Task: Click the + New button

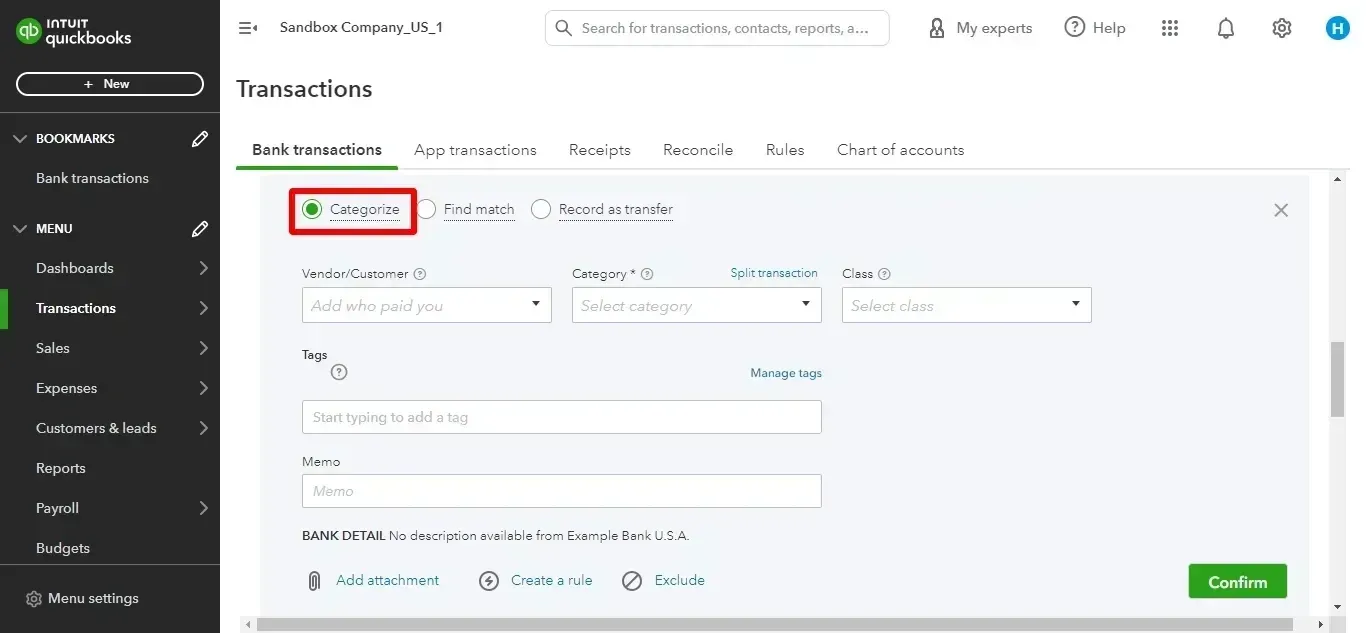Action: pos(110,84)
